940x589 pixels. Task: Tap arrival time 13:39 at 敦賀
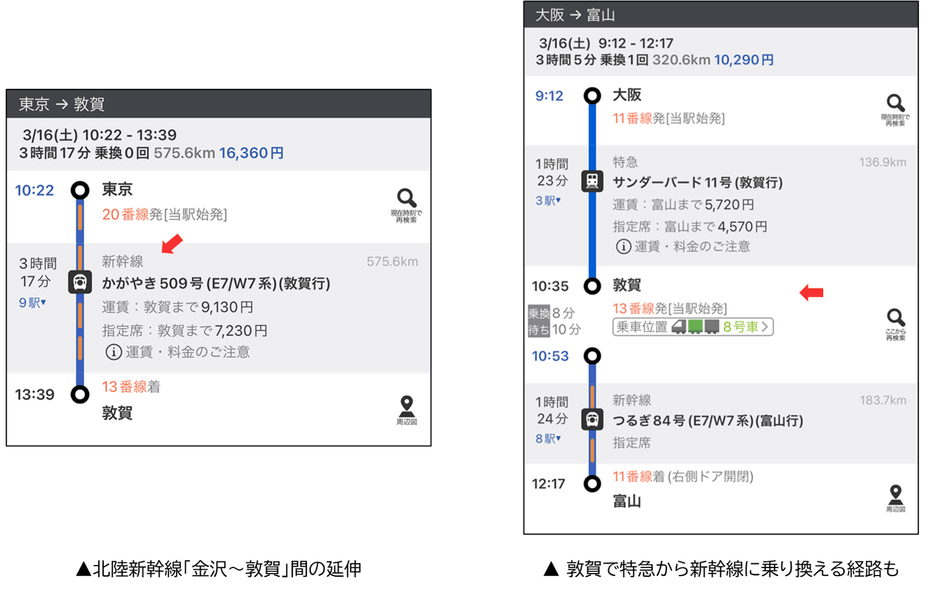(x=35, y=394)
